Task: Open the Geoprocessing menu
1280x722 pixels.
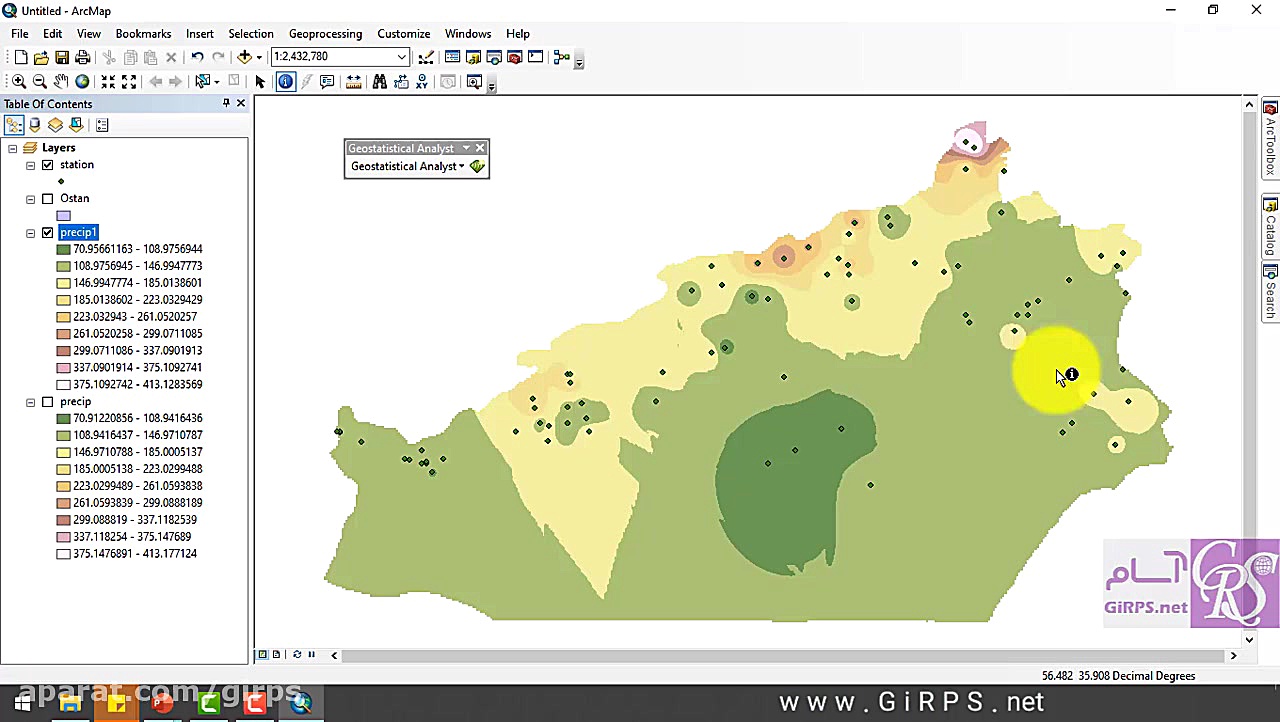Action: pos(325,34)
